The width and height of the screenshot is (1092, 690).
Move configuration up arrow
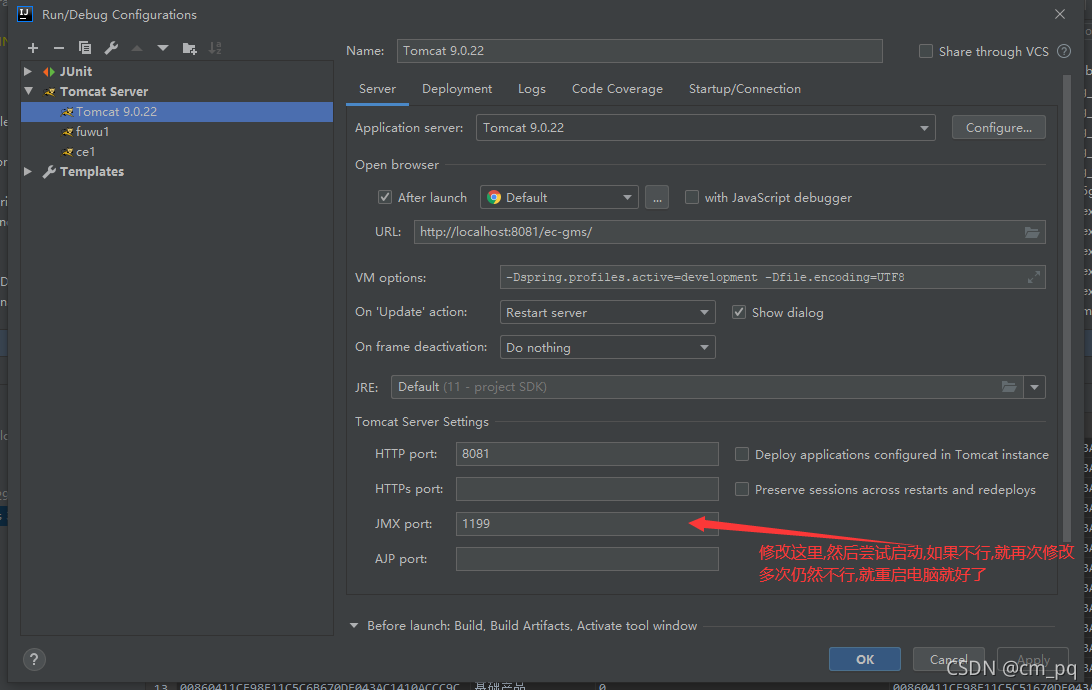coord(137,48)
